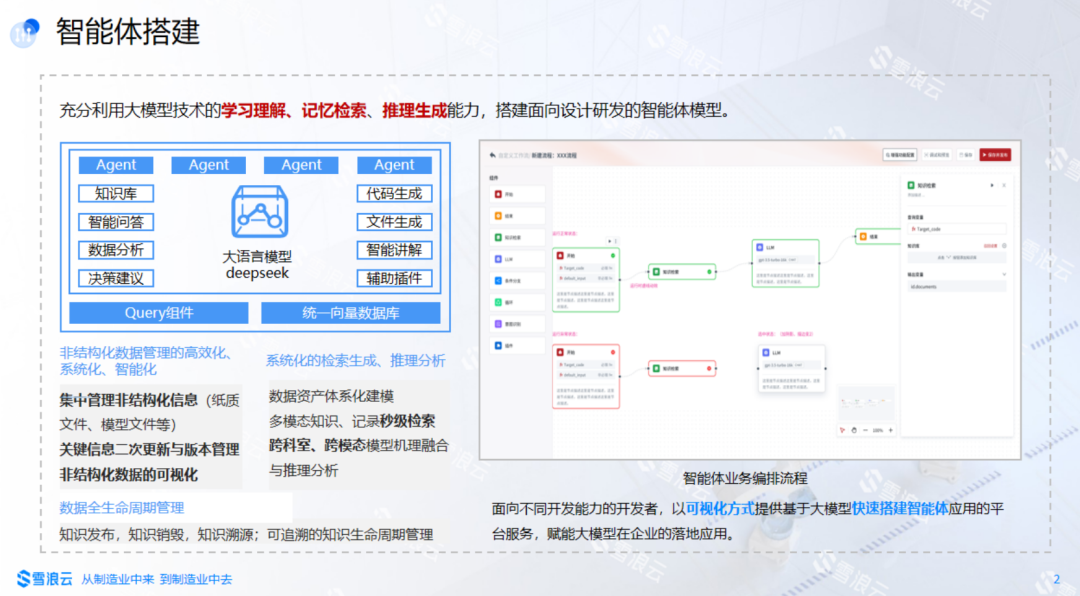Click green status dot on the 开始 node
1080x596 pixels.
[x=612, y=256]
